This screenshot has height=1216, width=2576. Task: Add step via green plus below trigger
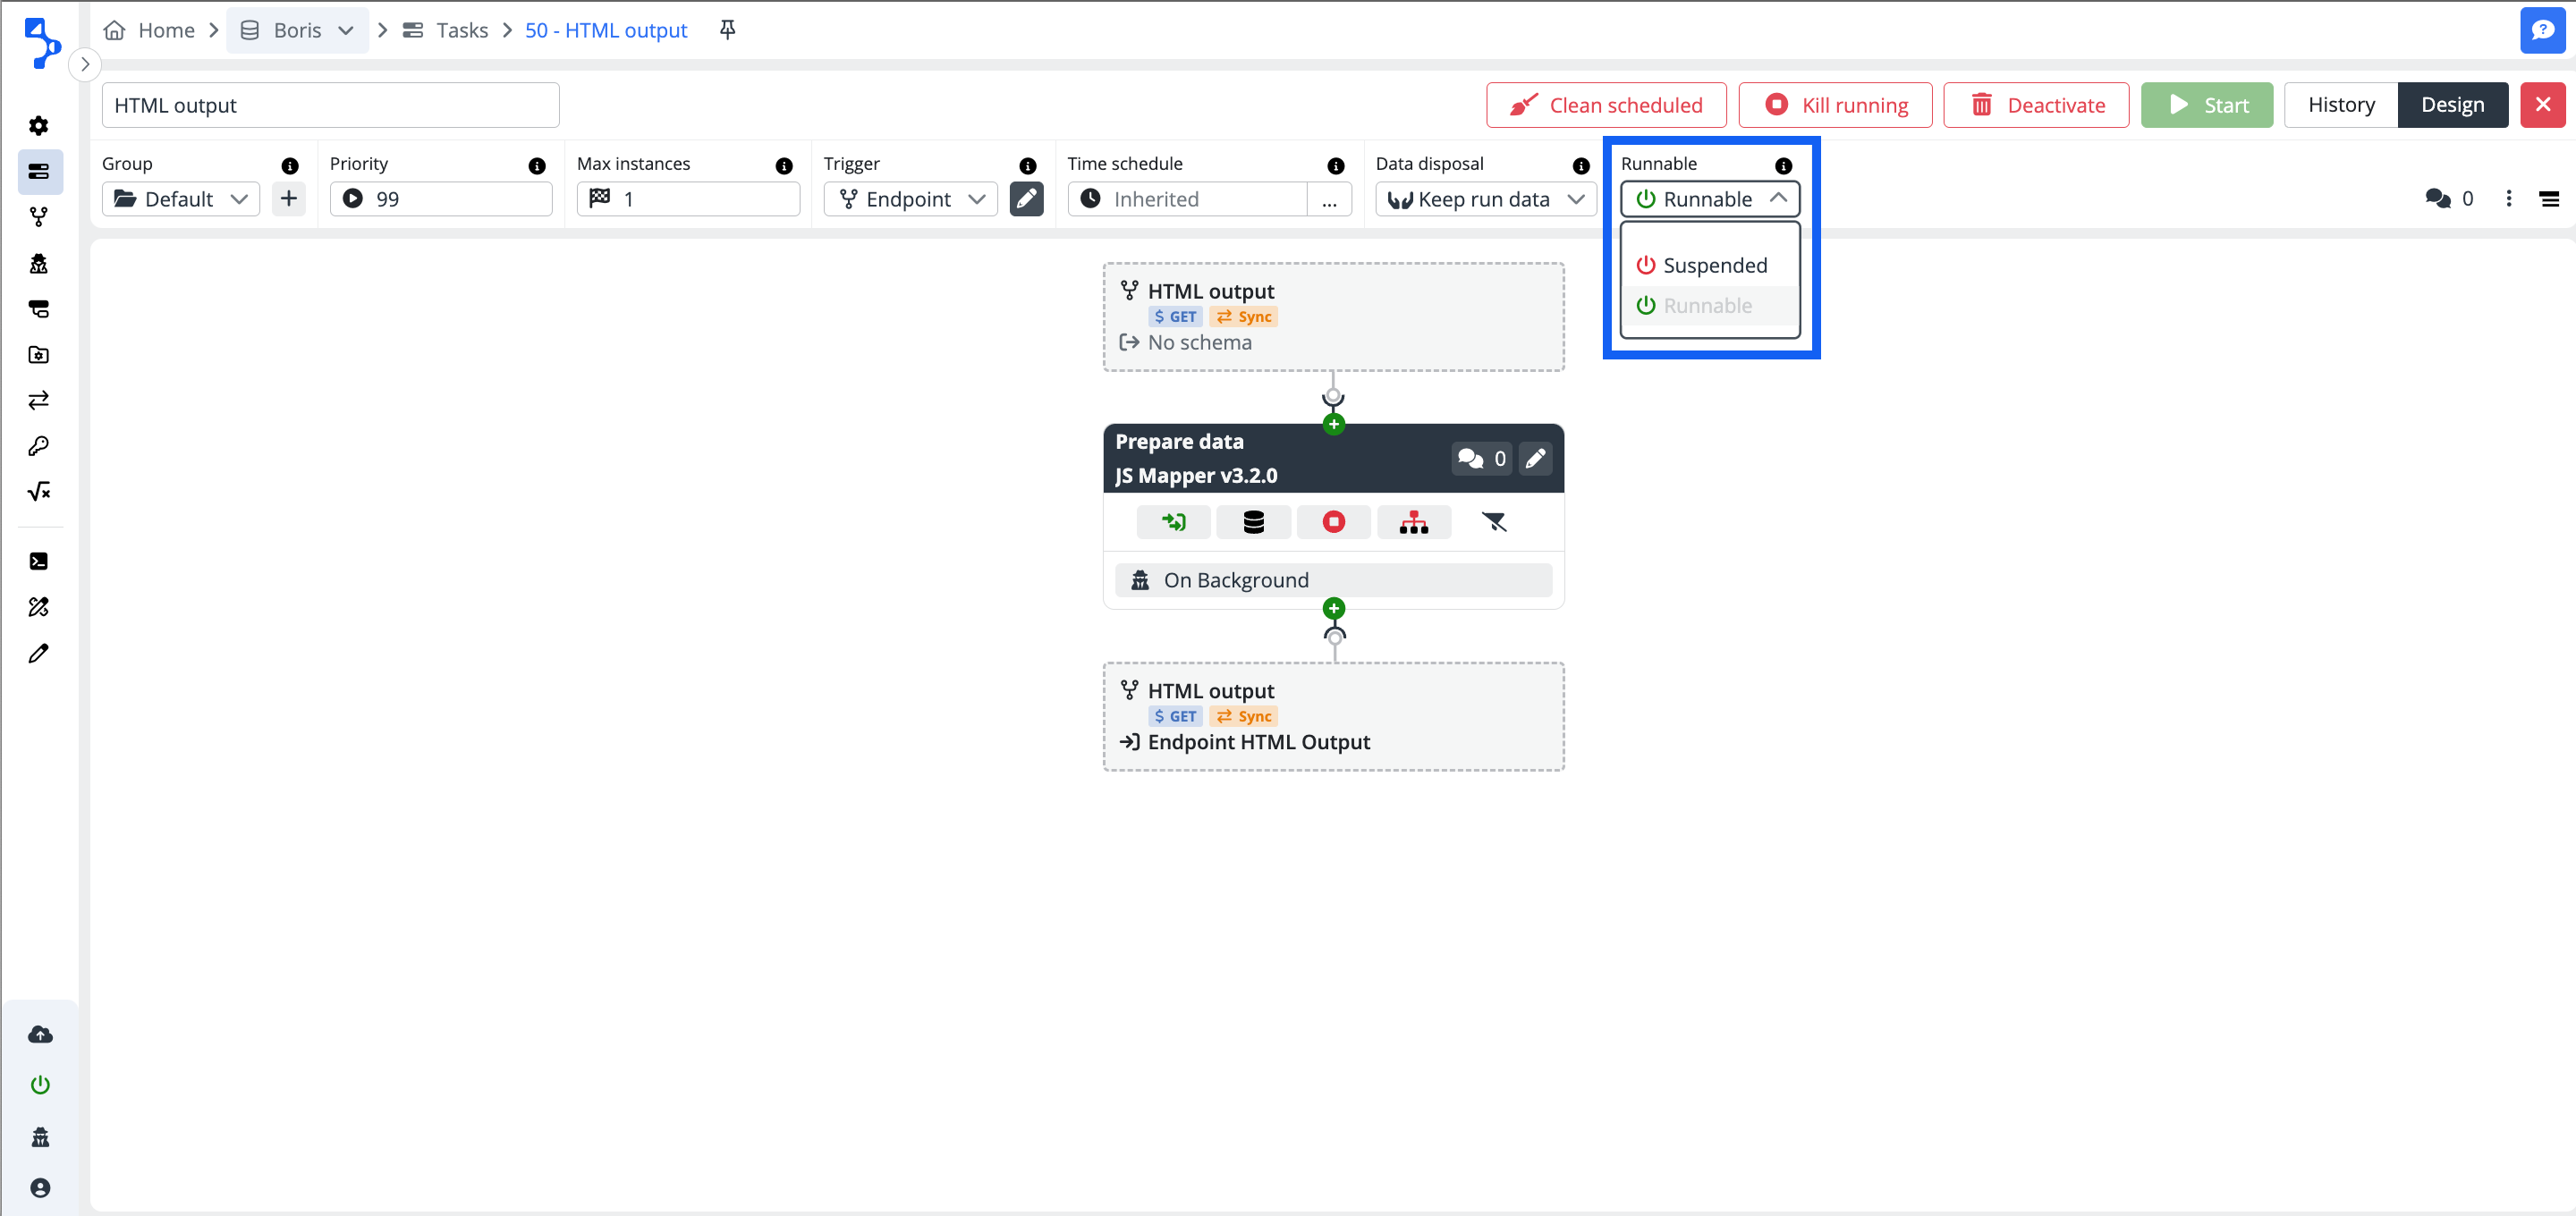point(1333,425)
